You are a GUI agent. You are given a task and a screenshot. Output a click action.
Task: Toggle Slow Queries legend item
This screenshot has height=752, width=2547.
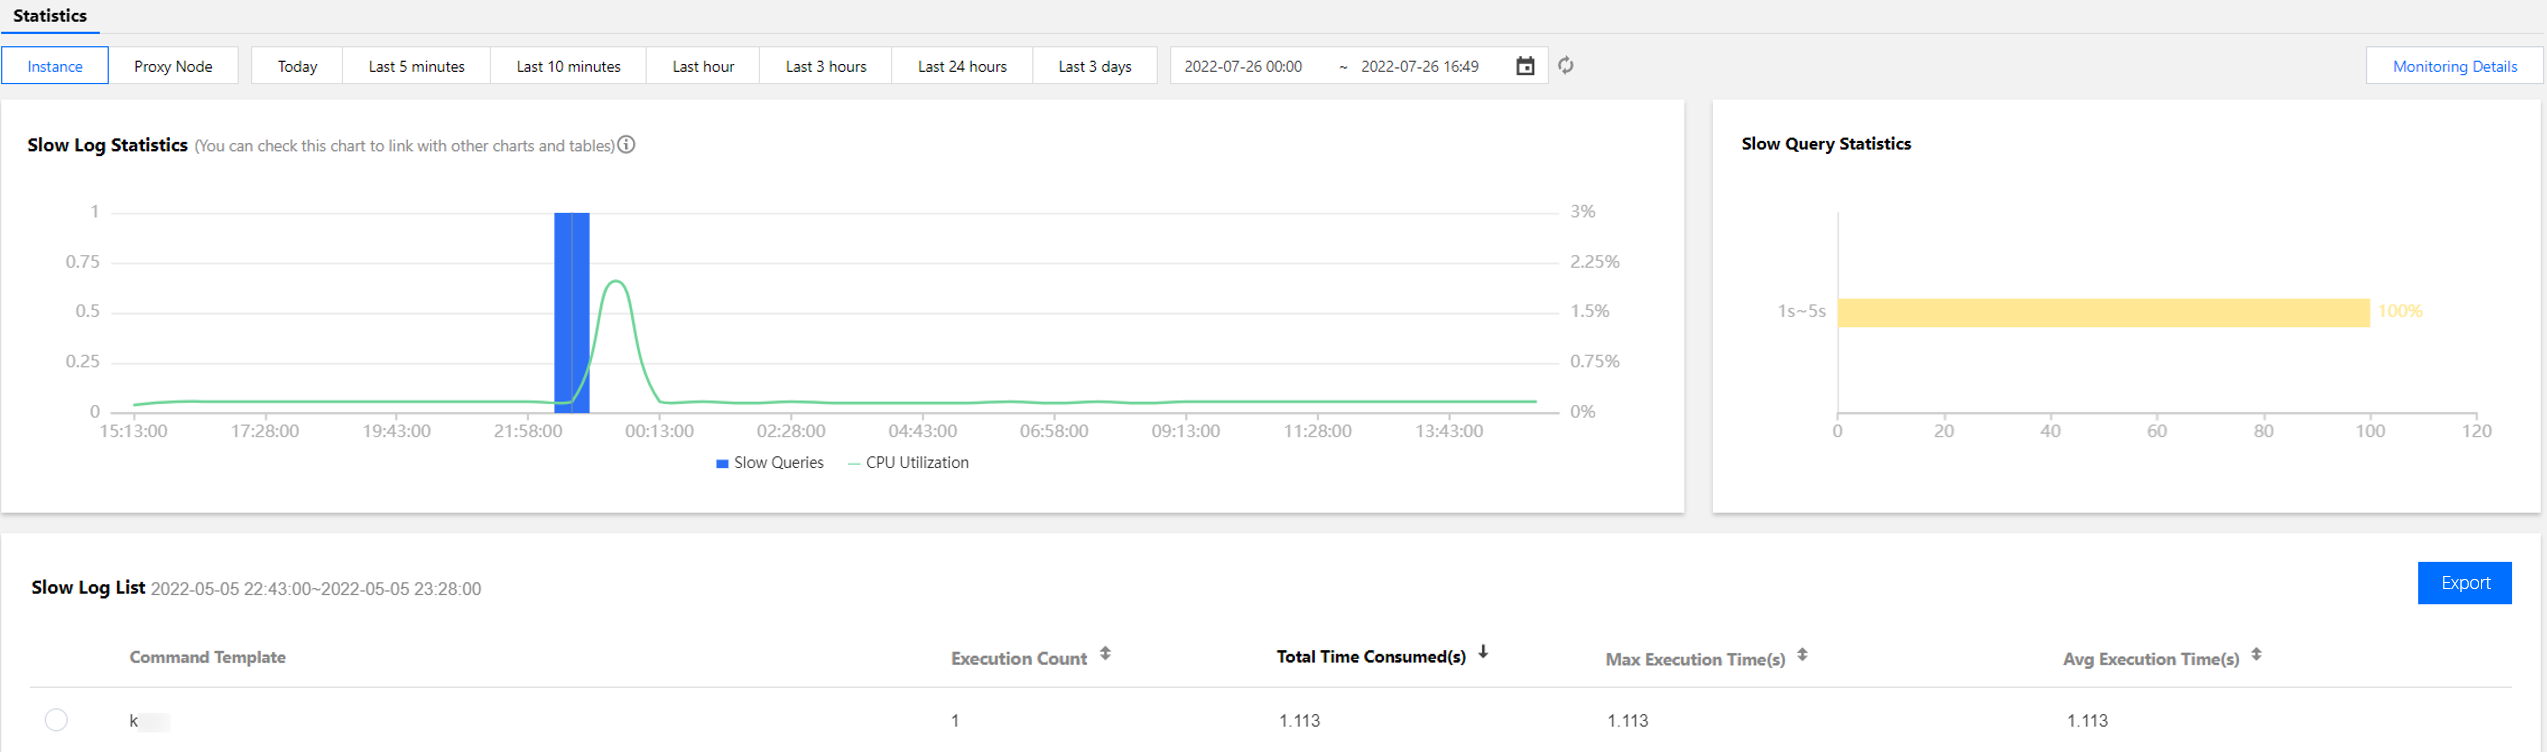(x=770, y=463)
